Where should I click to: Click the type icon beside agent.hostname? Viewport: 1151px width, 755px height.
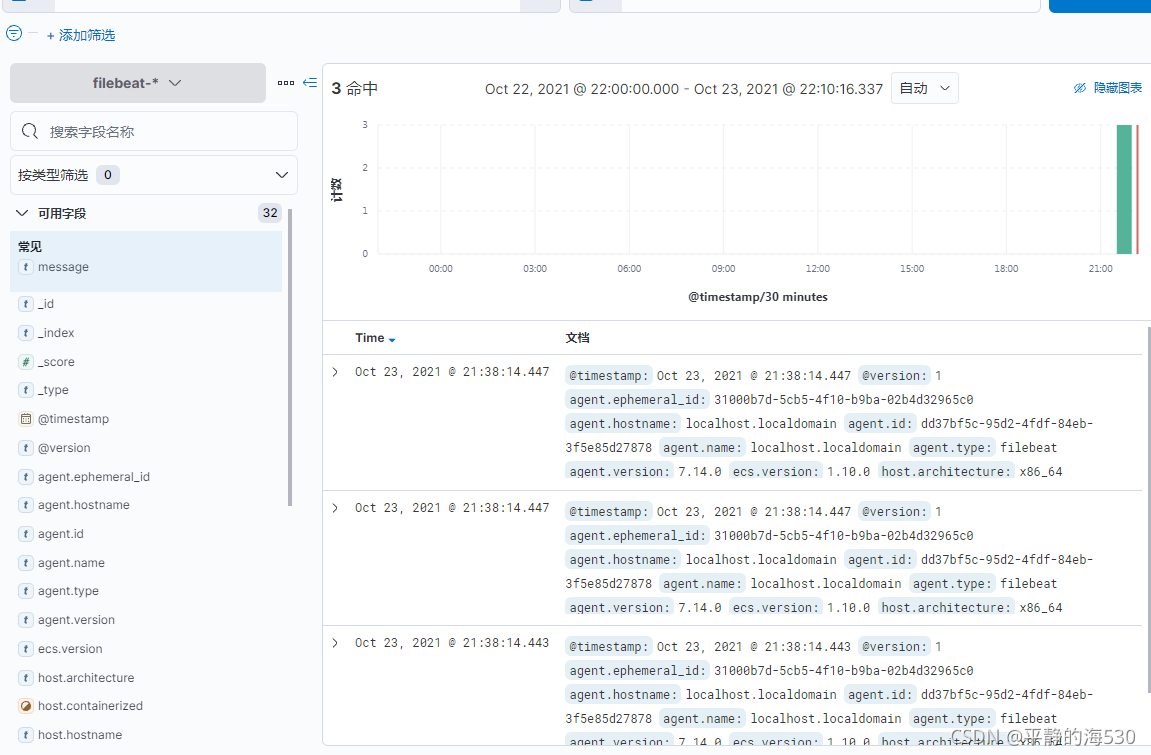[x=26, y=505]
